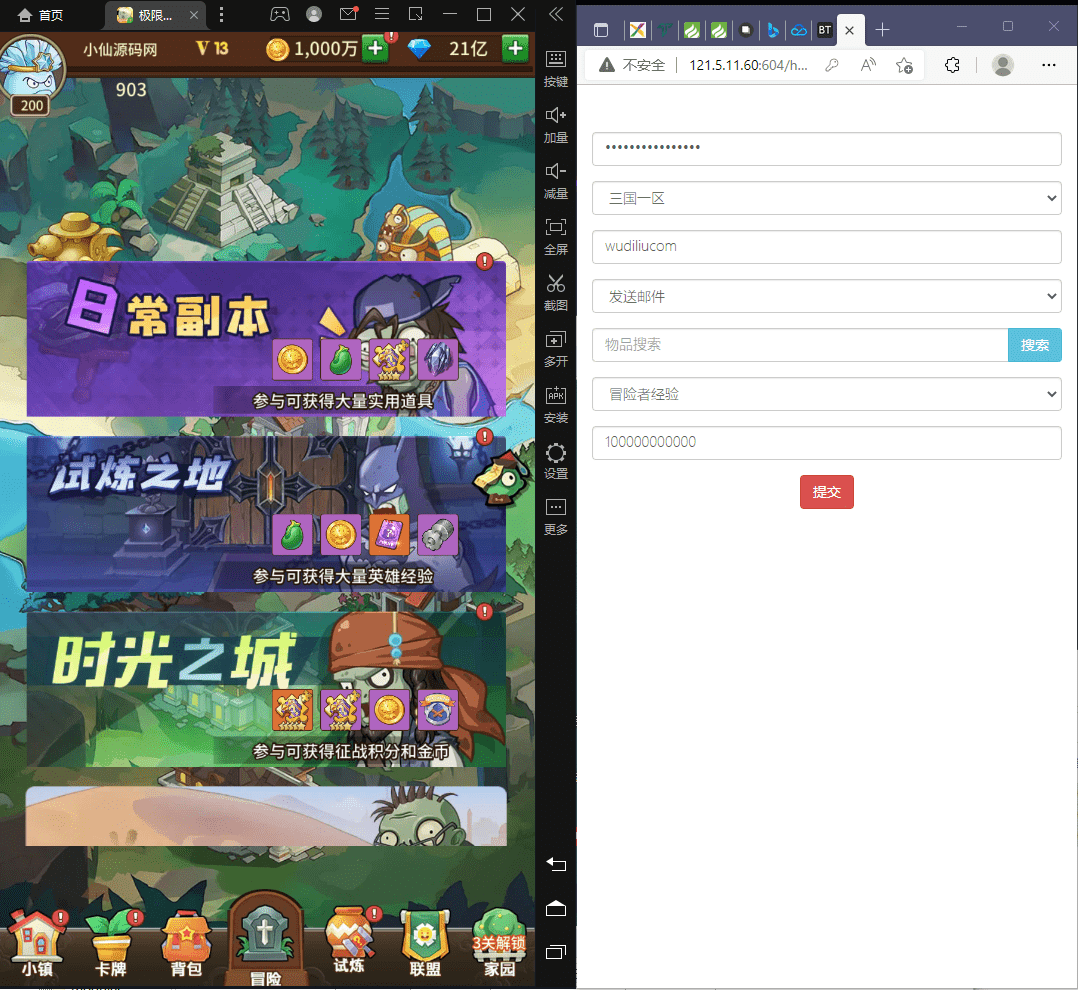The width and height of the screenshot is (1078, 990).
Task: Open 背包 backpack in bottom navigation
Action: pyautogui.click(x=186, y=943)
